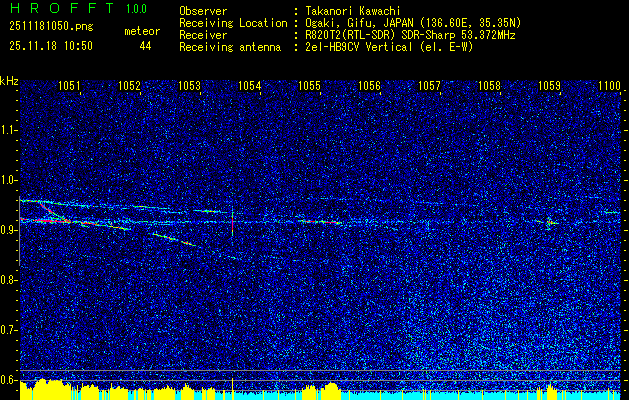Image resolution: width=629 pixels, height=400 pixels.
Task: Click the small echo near 1059
Action: pos(549,222)
